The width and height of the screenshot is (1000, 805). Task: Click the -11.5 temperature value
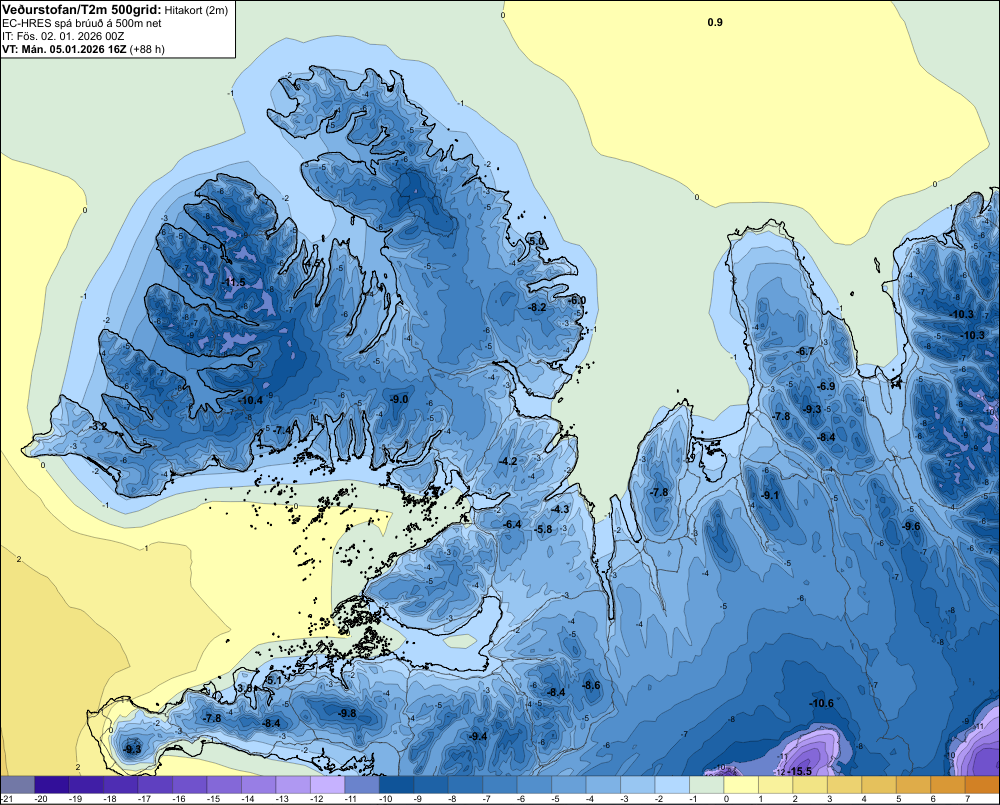click(233, 283)
